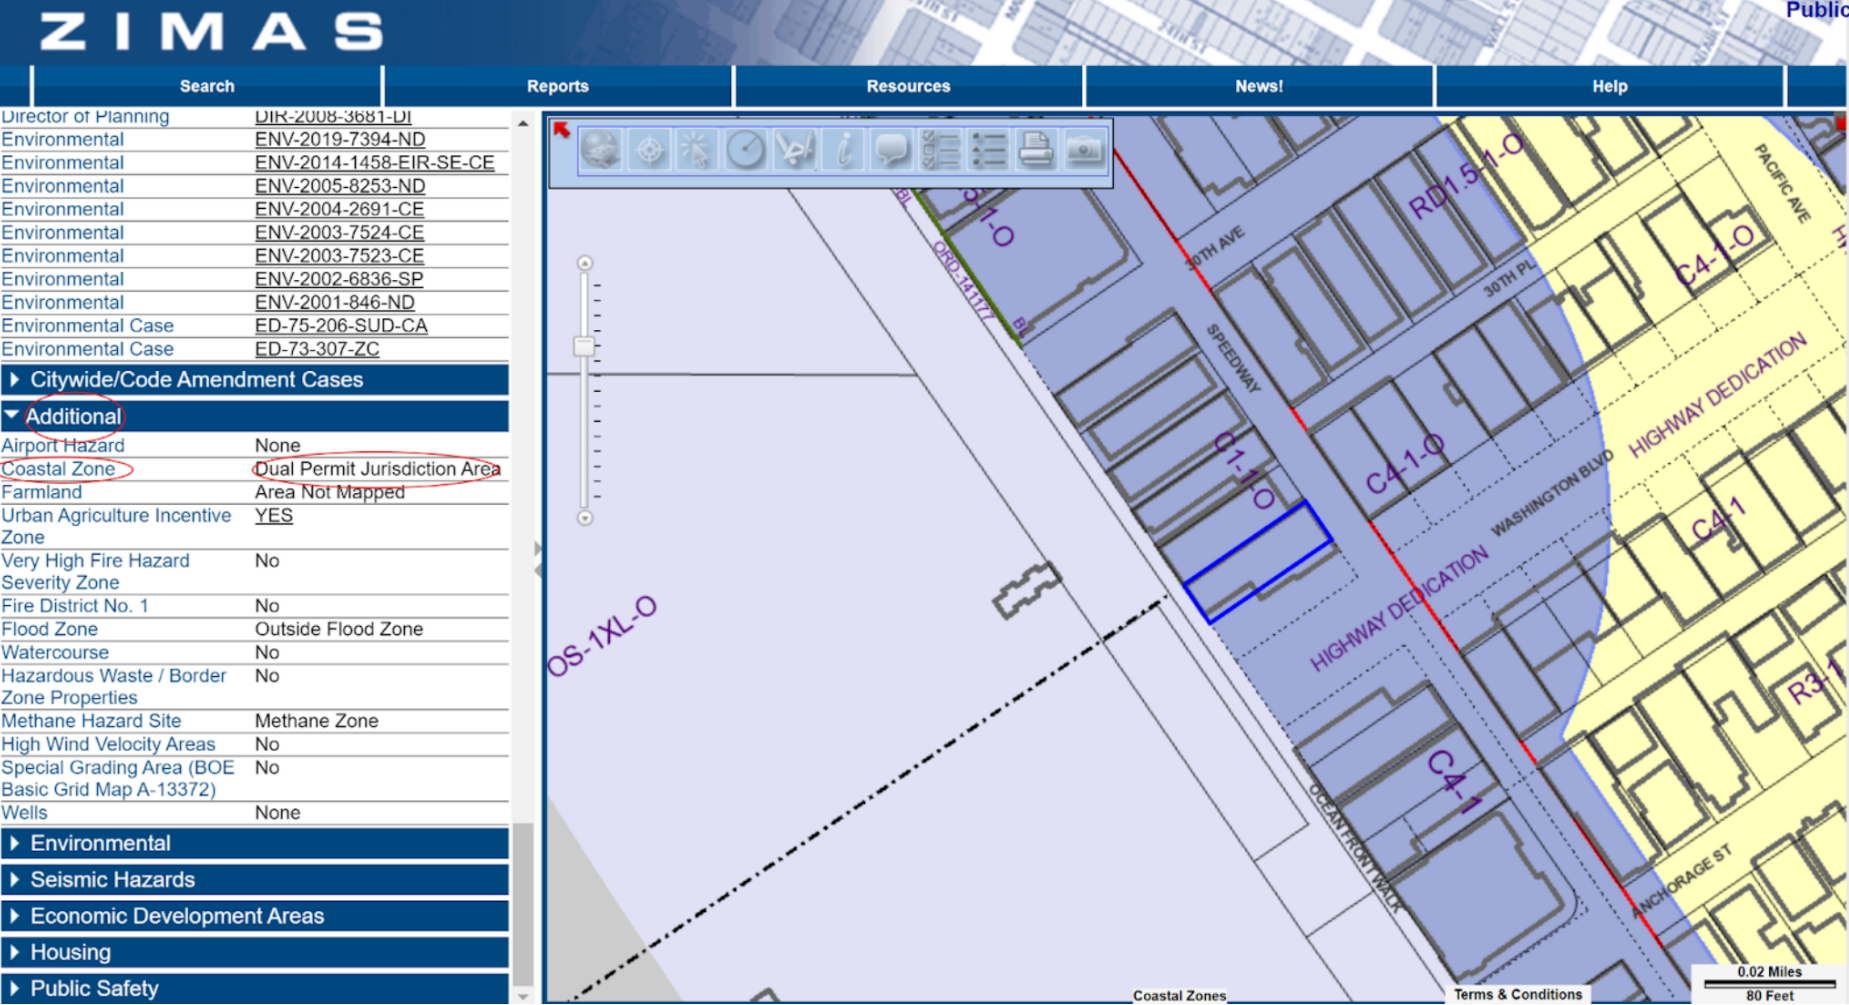Collapse the Additional section

click(x=73, y=416)
